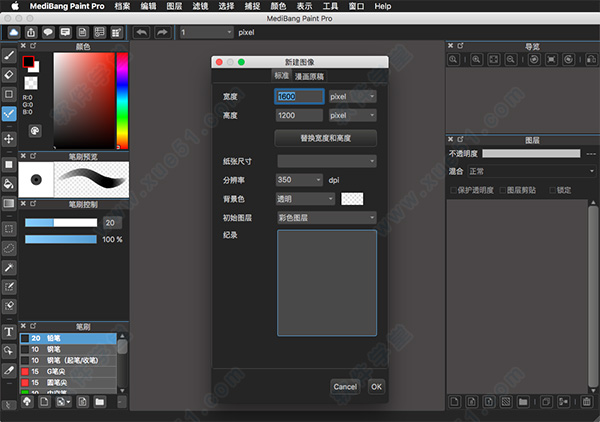Toggle 图层剪贴 checkbox
This screenshot has height=422, width=600.
pos(503,190)
